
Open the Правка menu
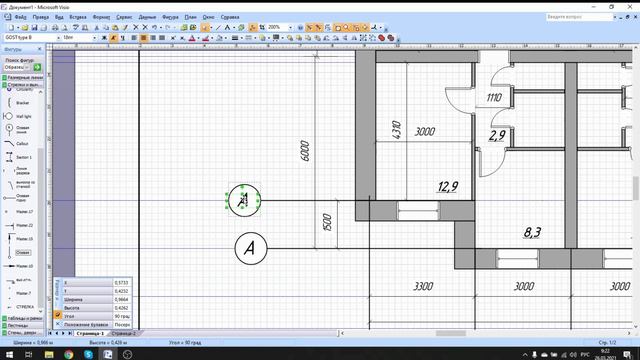pos(40,17)
